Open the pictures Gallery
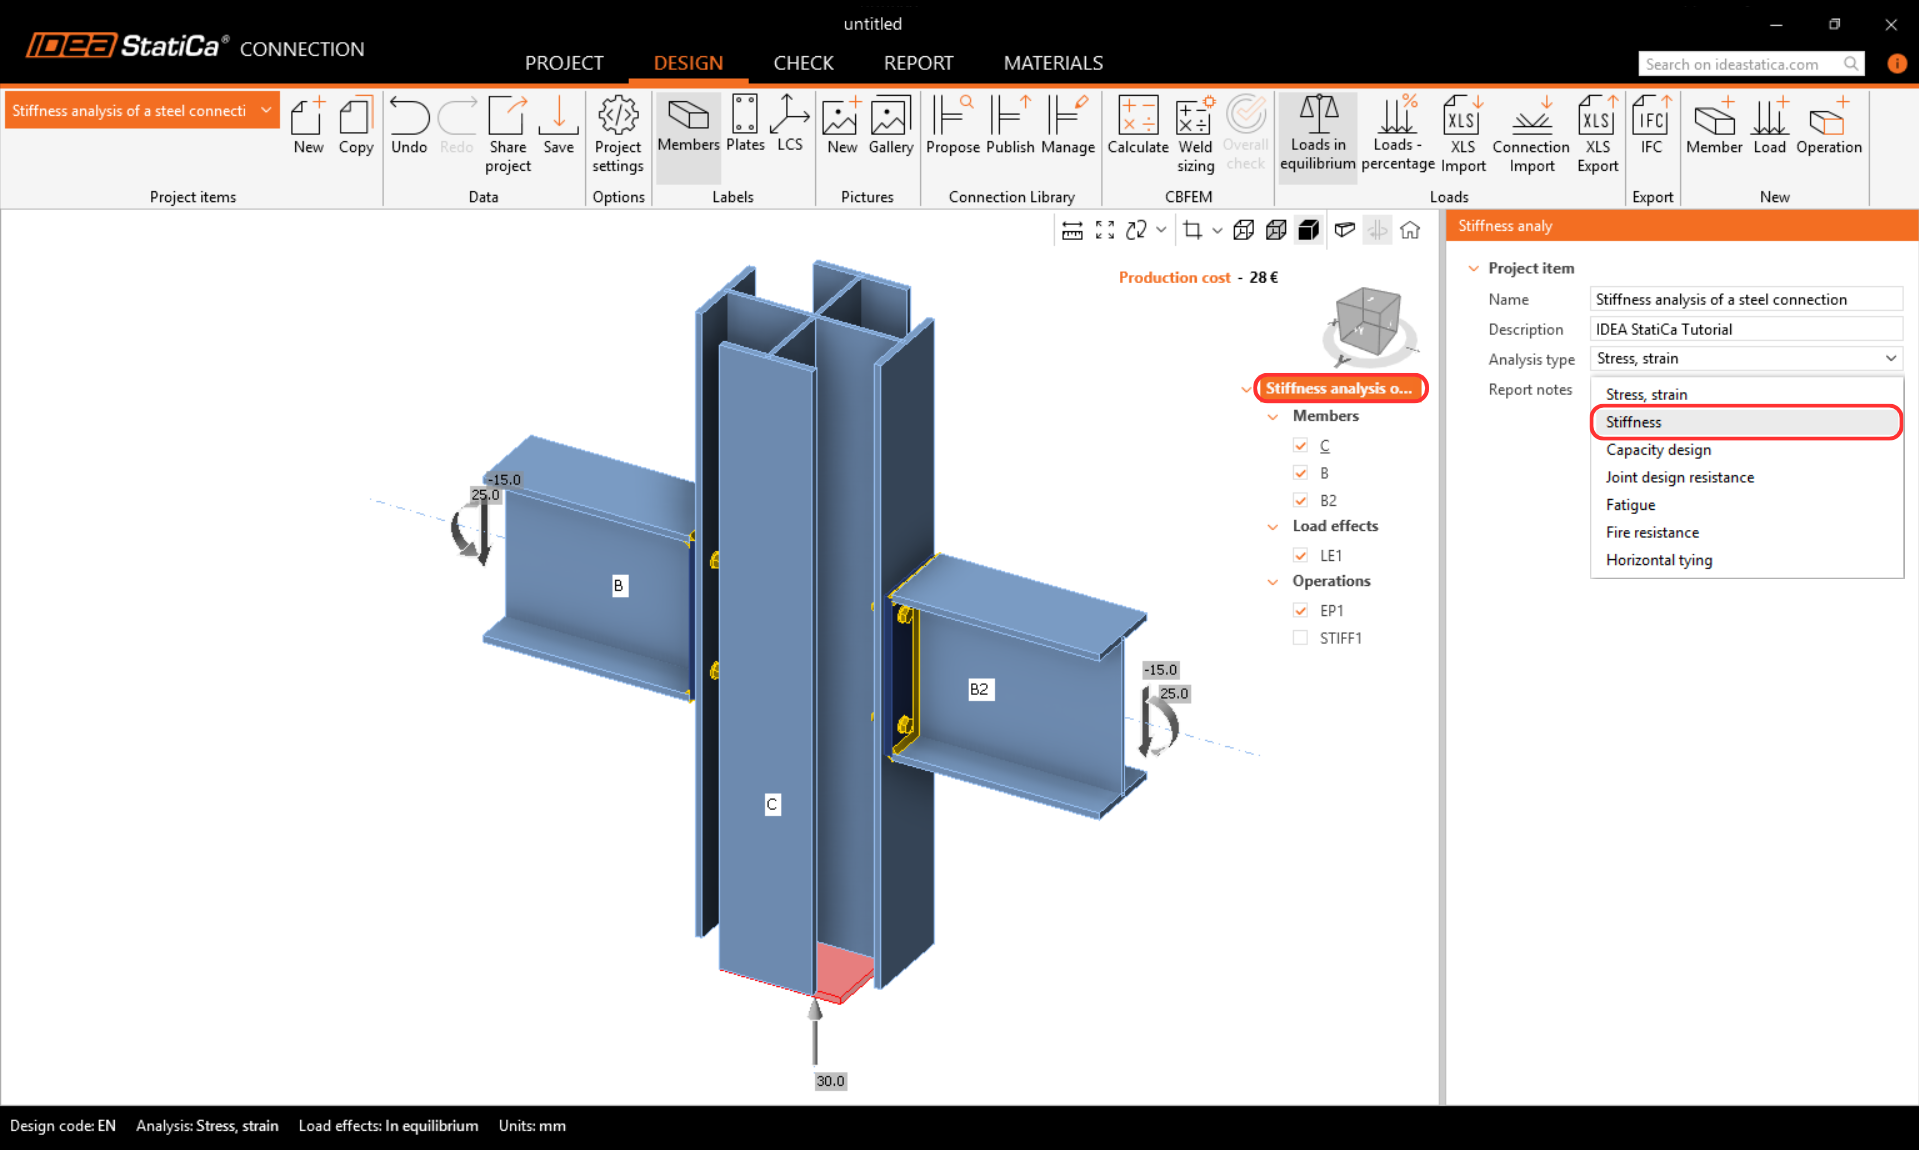Screen dimensions: 1919x1150 click(x=890, y=126)
